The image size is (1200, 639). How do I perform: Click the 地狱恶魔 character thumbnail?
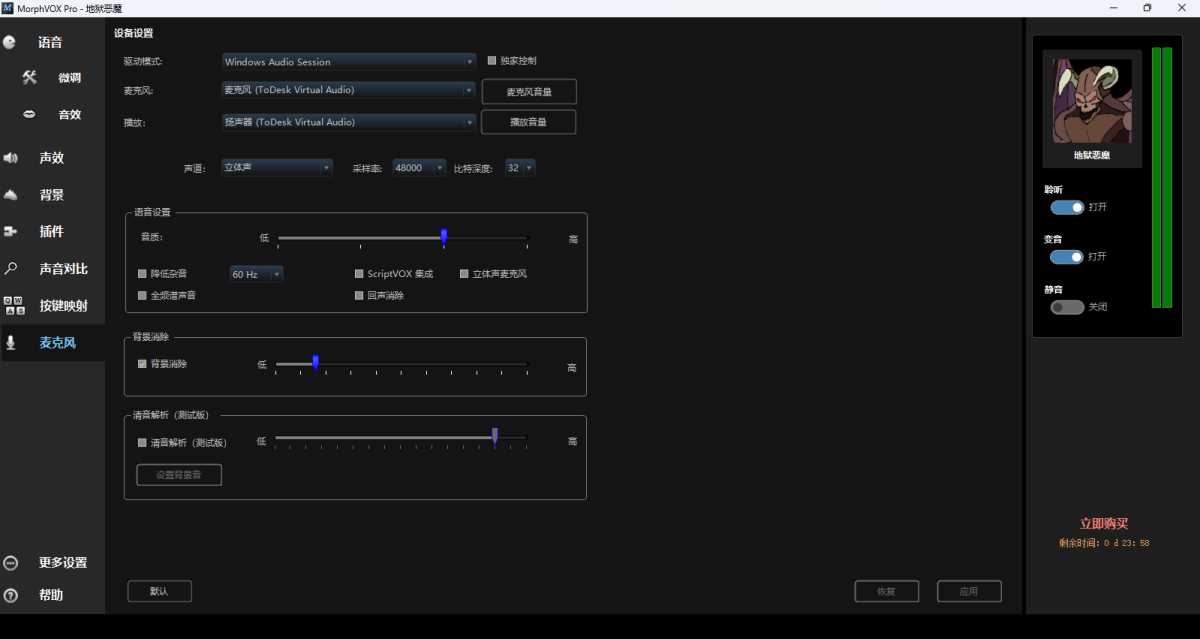[1091, 102]
